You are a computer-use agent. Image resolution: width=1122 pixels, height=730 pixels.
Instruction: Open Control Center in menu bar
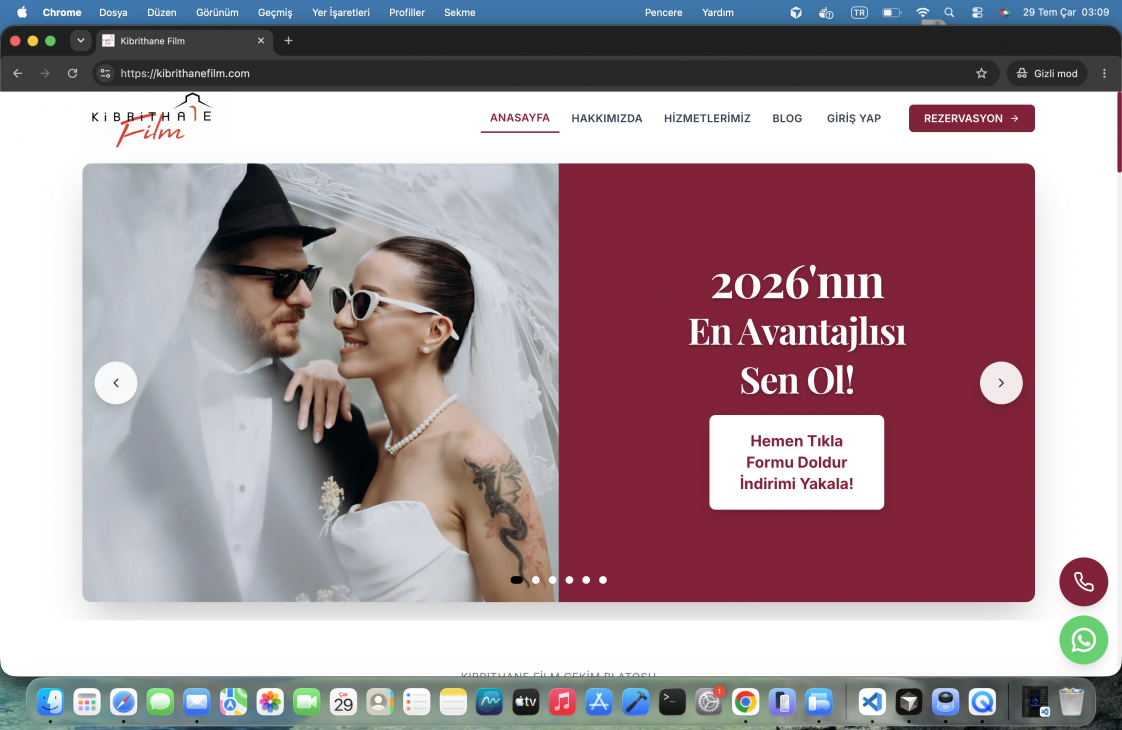(x=977, y=12)
